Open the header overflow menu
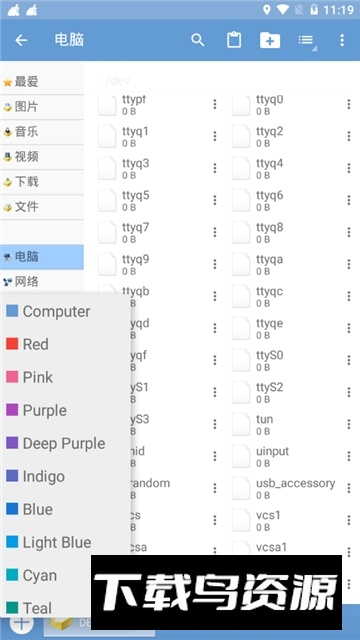Image resolution: width=360 pixels, height=640 pixels. click(x=342, y=40)
